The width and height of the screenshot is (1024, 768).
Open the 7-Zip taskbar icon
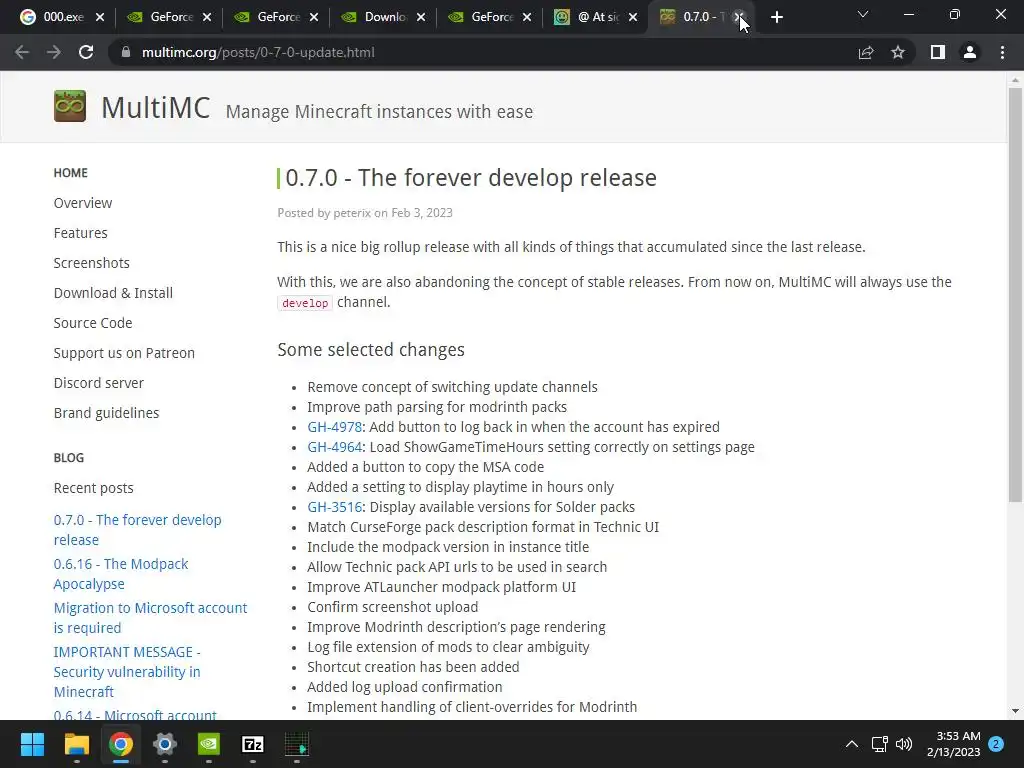(253, 744)
